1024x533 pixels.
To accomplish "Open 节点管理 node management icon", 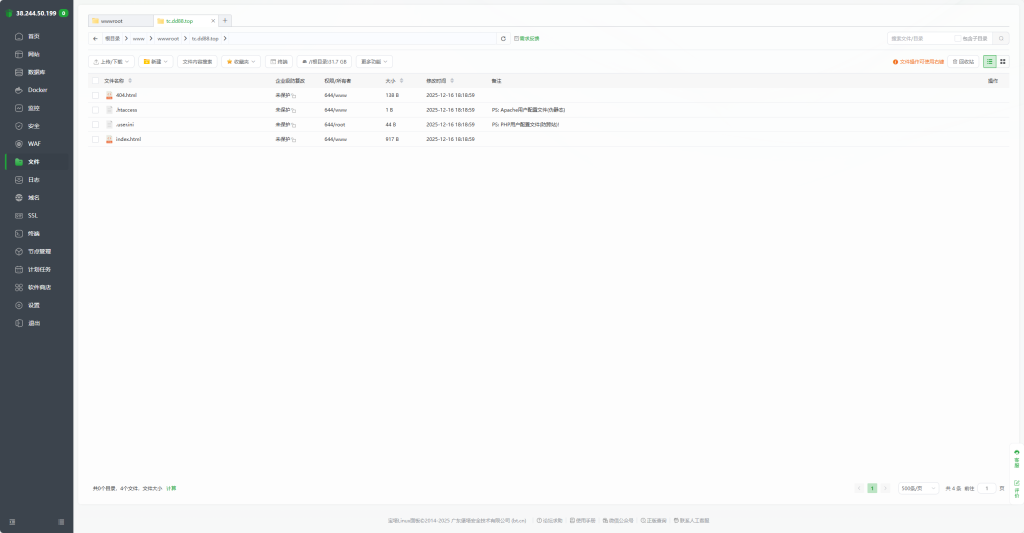I will (19, 251).
